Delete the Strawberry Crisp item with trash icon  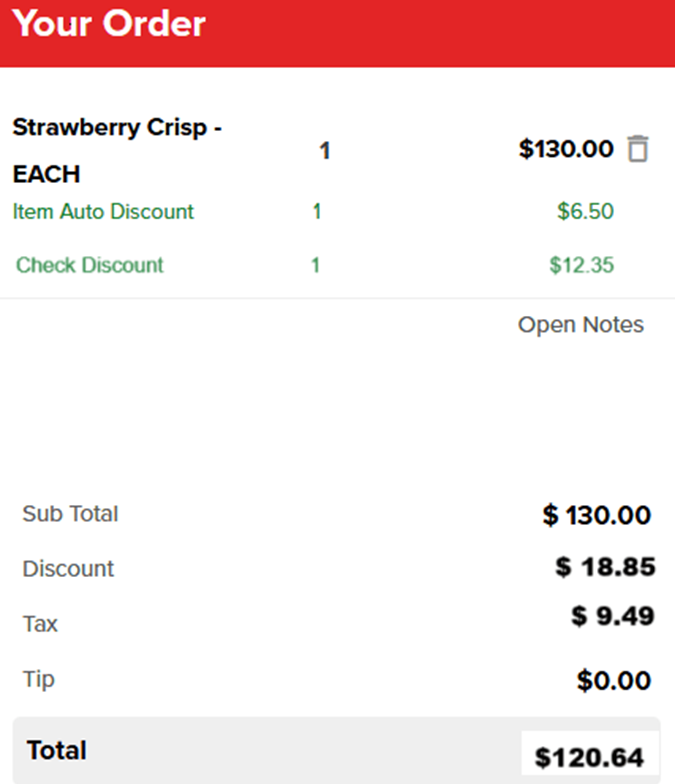[x=637, y=150]
